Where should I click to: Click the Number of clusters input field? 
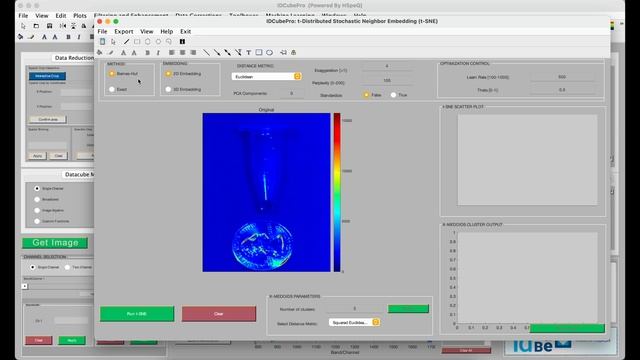(354, 309)
